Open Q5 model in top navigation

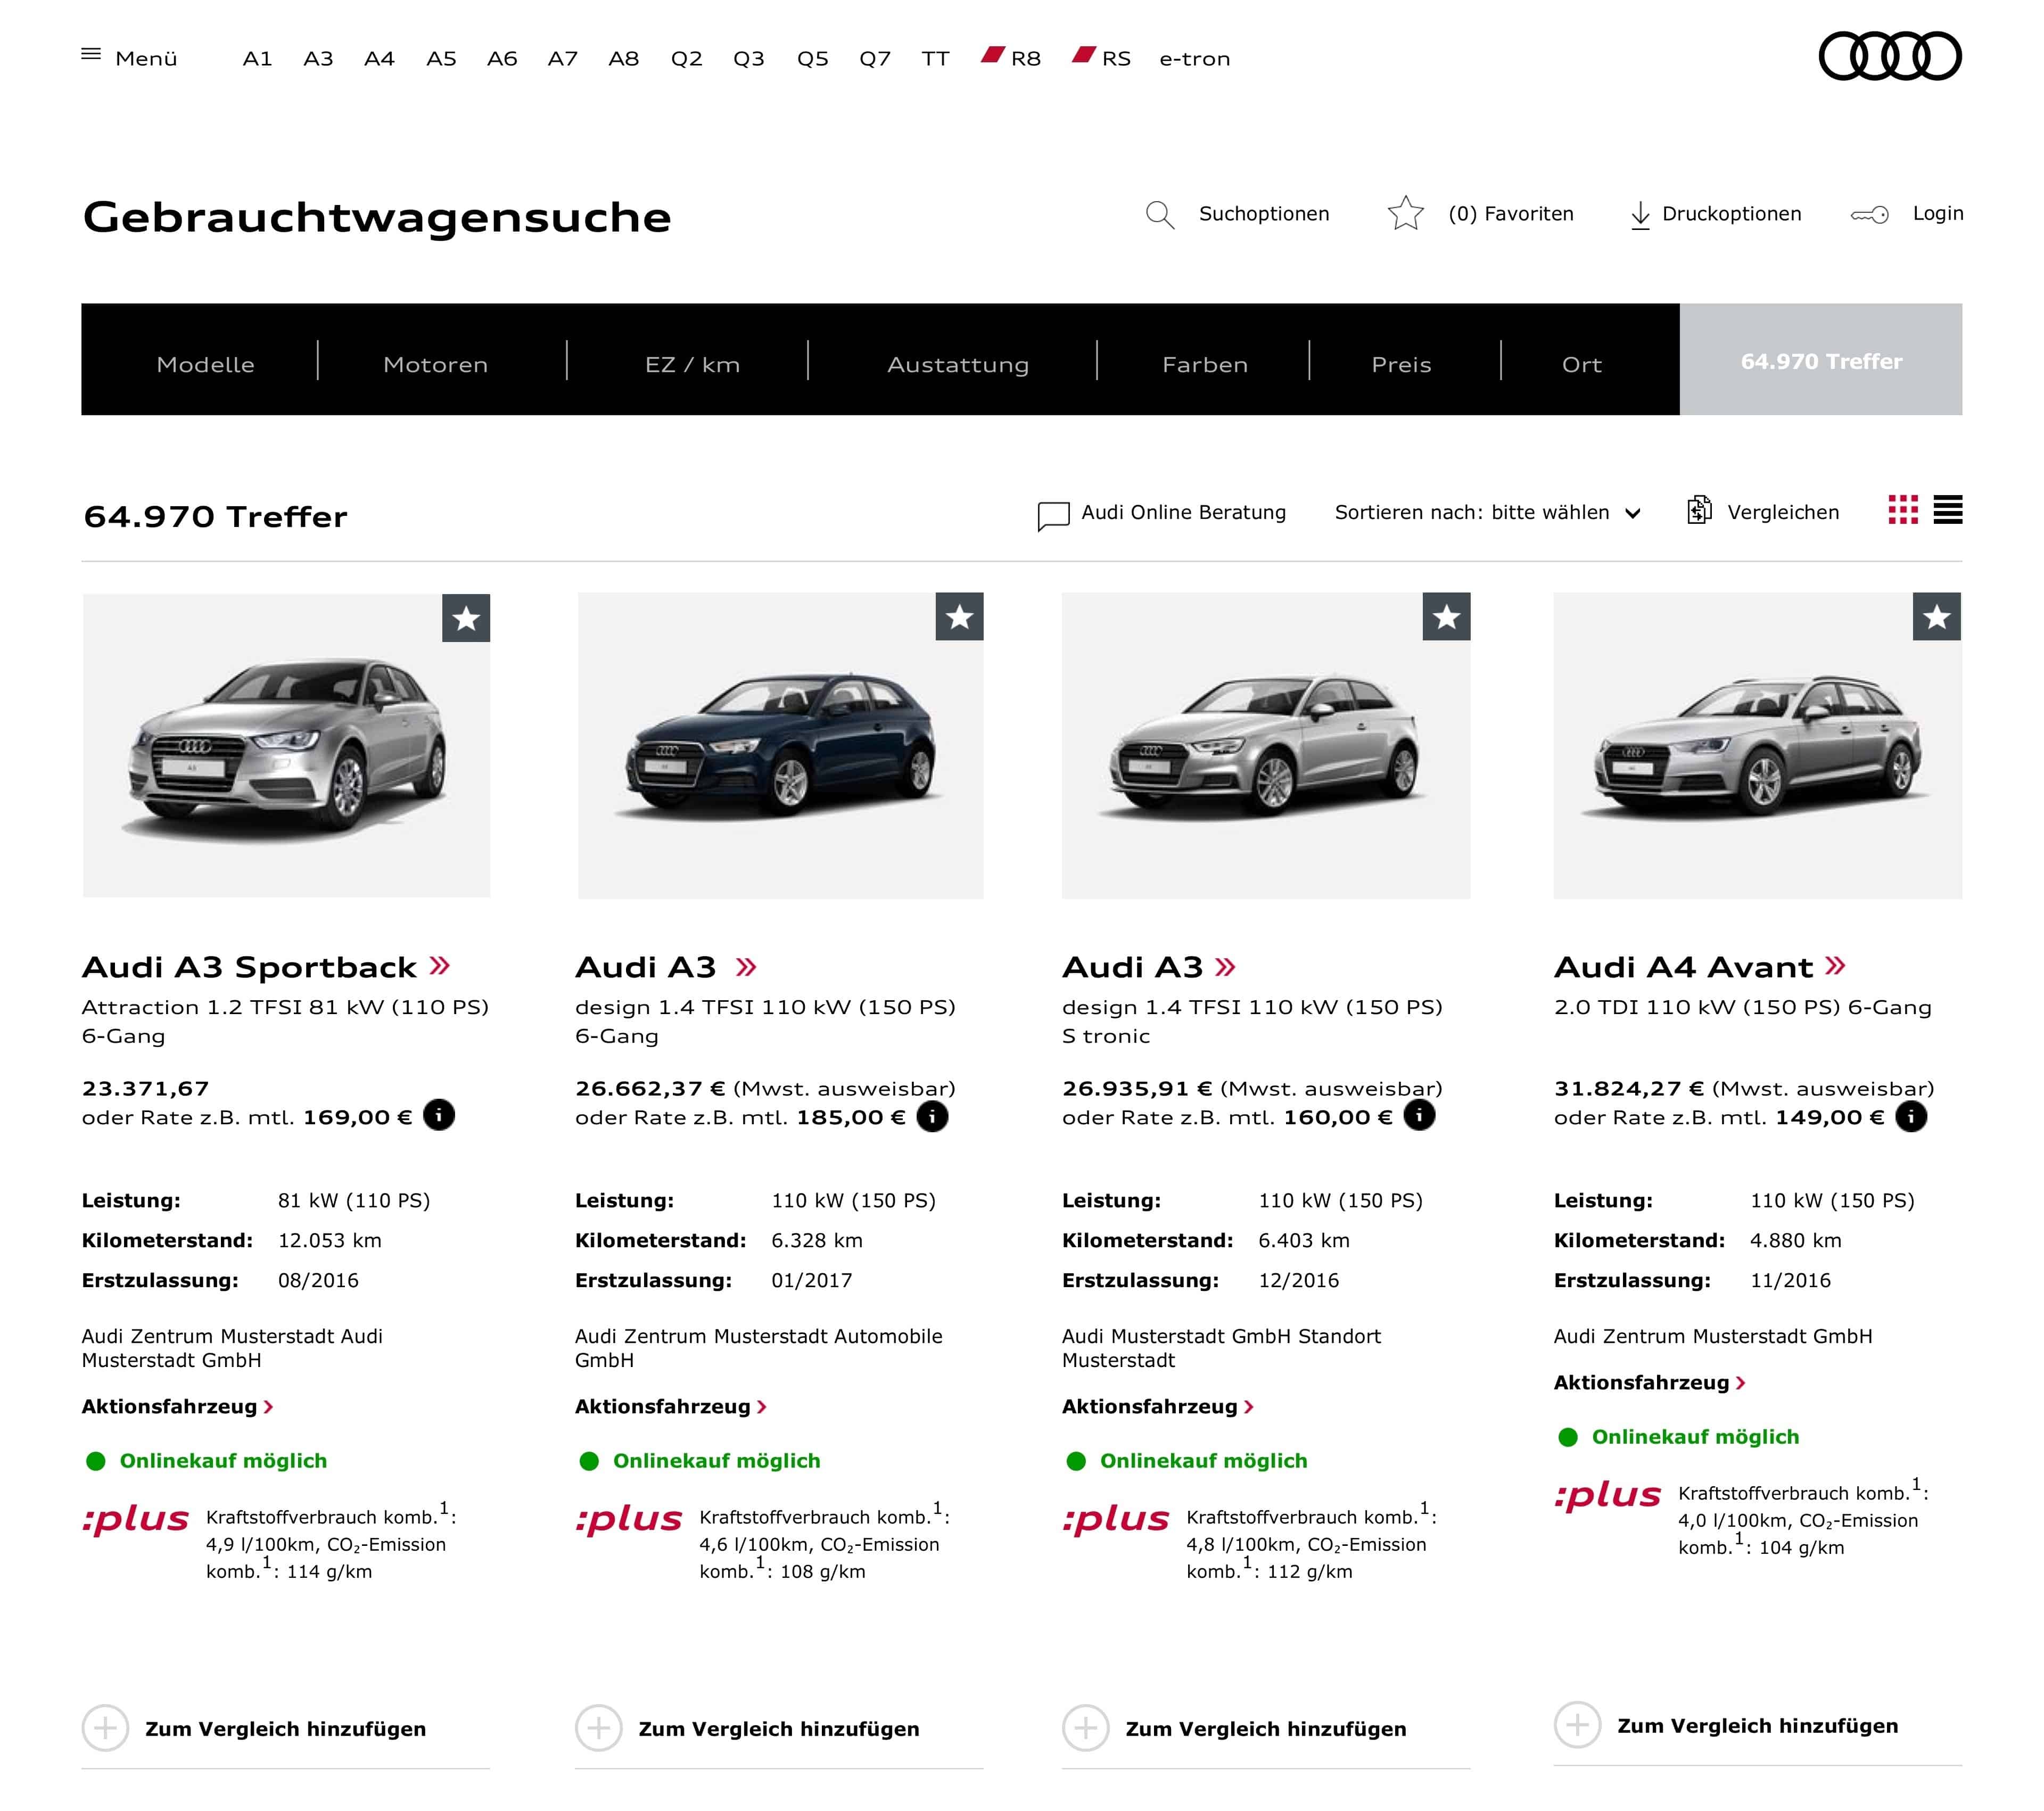point(812,59)
